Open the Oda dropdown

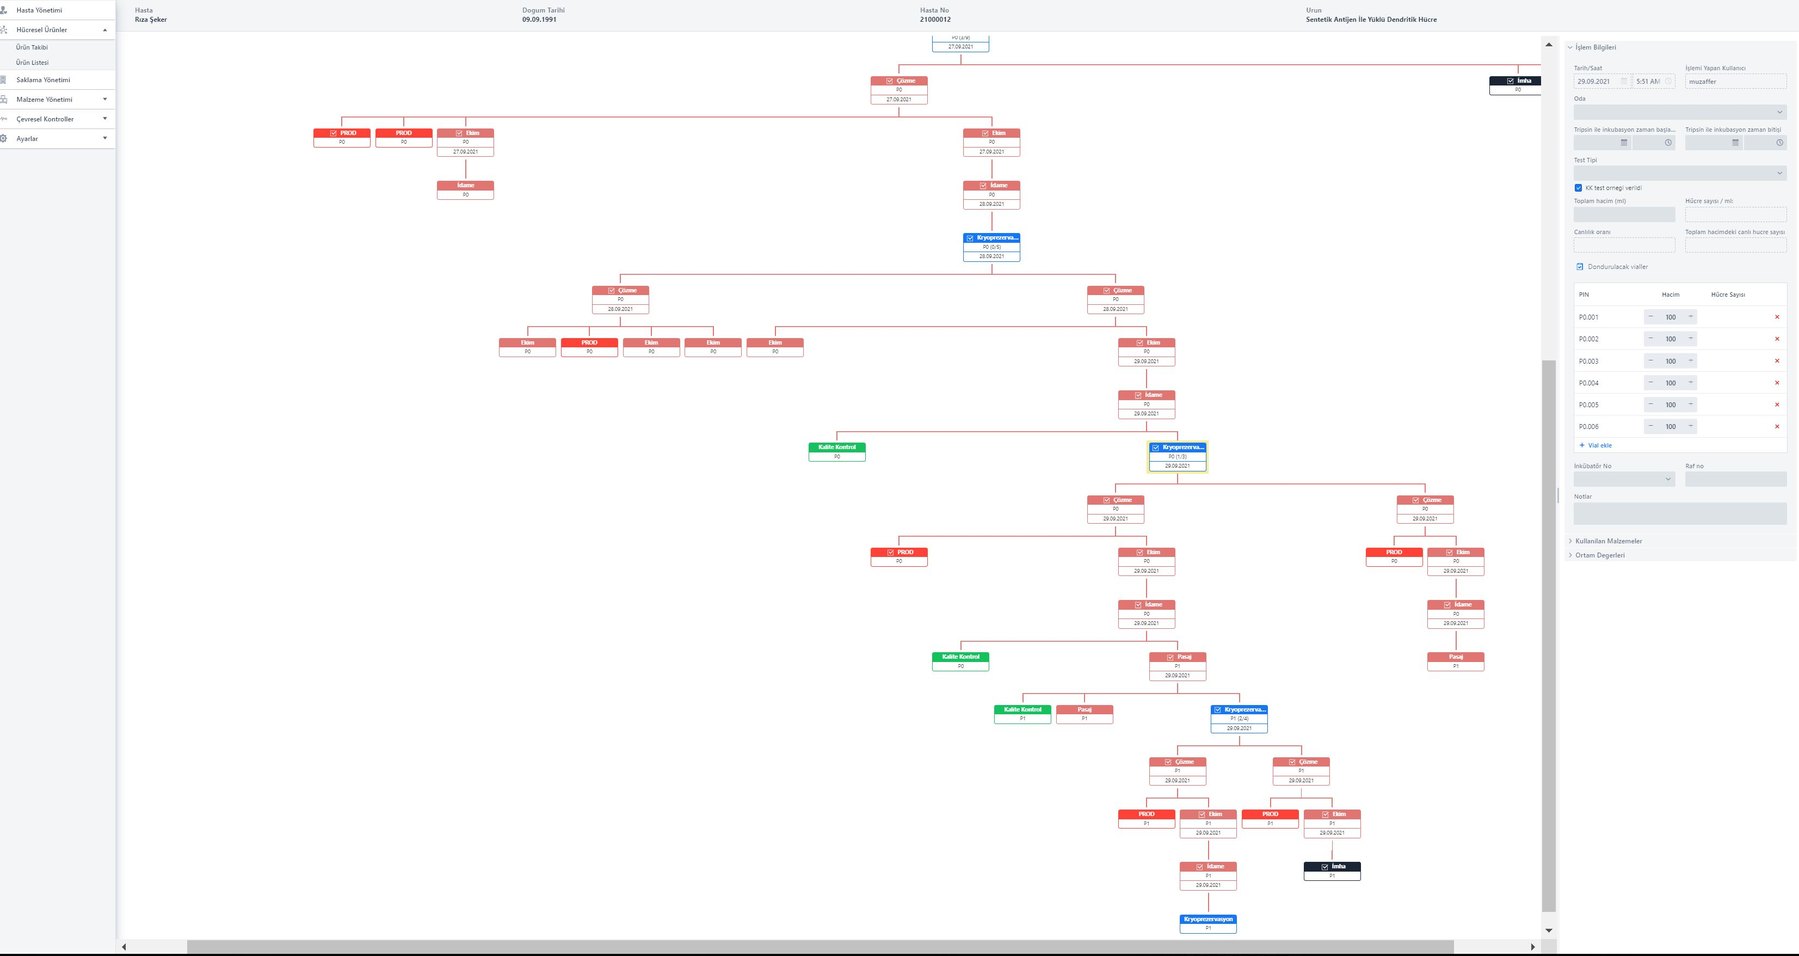pyautogui.click(x=1680, y=112)
